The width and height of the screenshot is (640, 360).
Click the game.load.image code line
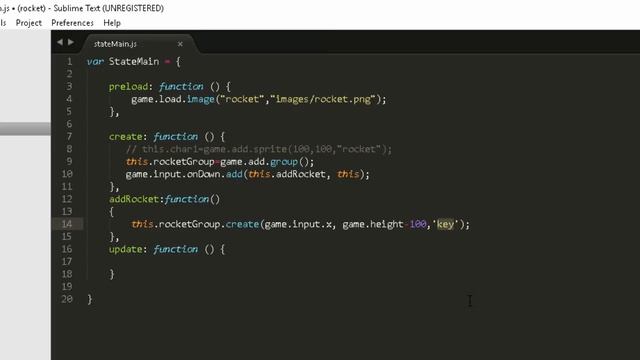258,99
